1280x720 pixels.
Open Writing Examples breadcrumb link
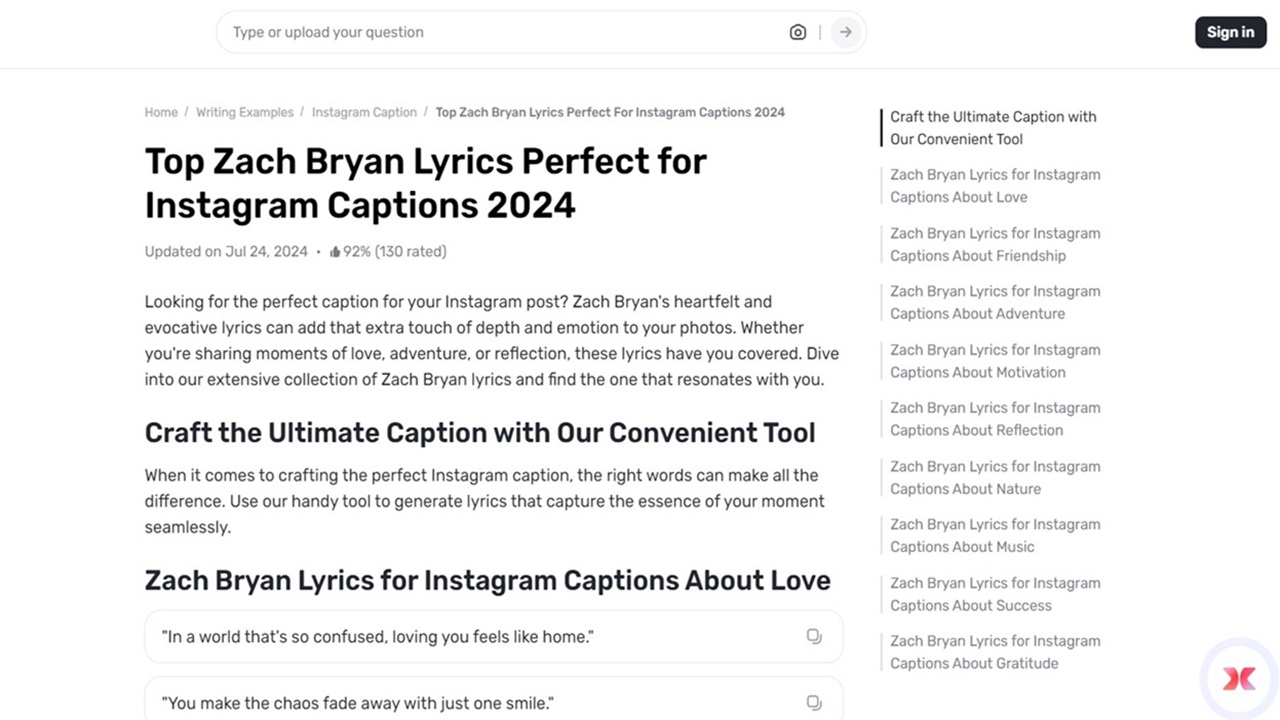click(244, 112)
